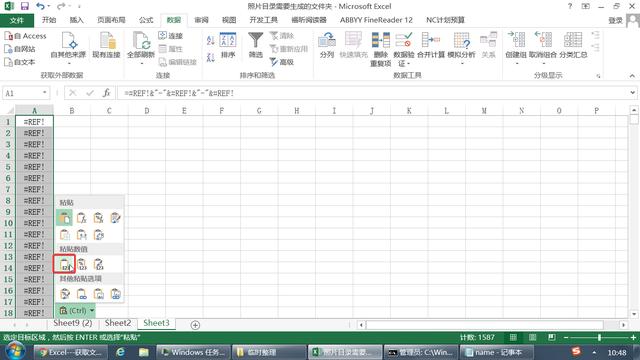Expand the 模拟分析 what-if analysis dropdown

coord(462,63)
